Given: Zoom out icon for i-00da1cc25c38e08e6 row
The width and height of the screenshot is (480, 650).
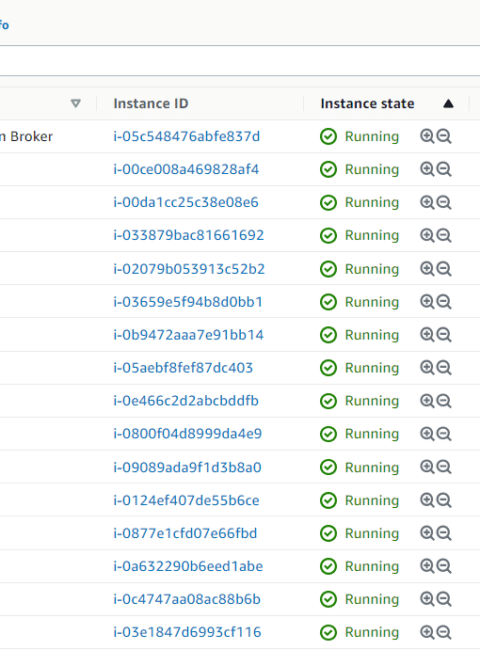Looking at the screenshot, I should pos(444,202).
